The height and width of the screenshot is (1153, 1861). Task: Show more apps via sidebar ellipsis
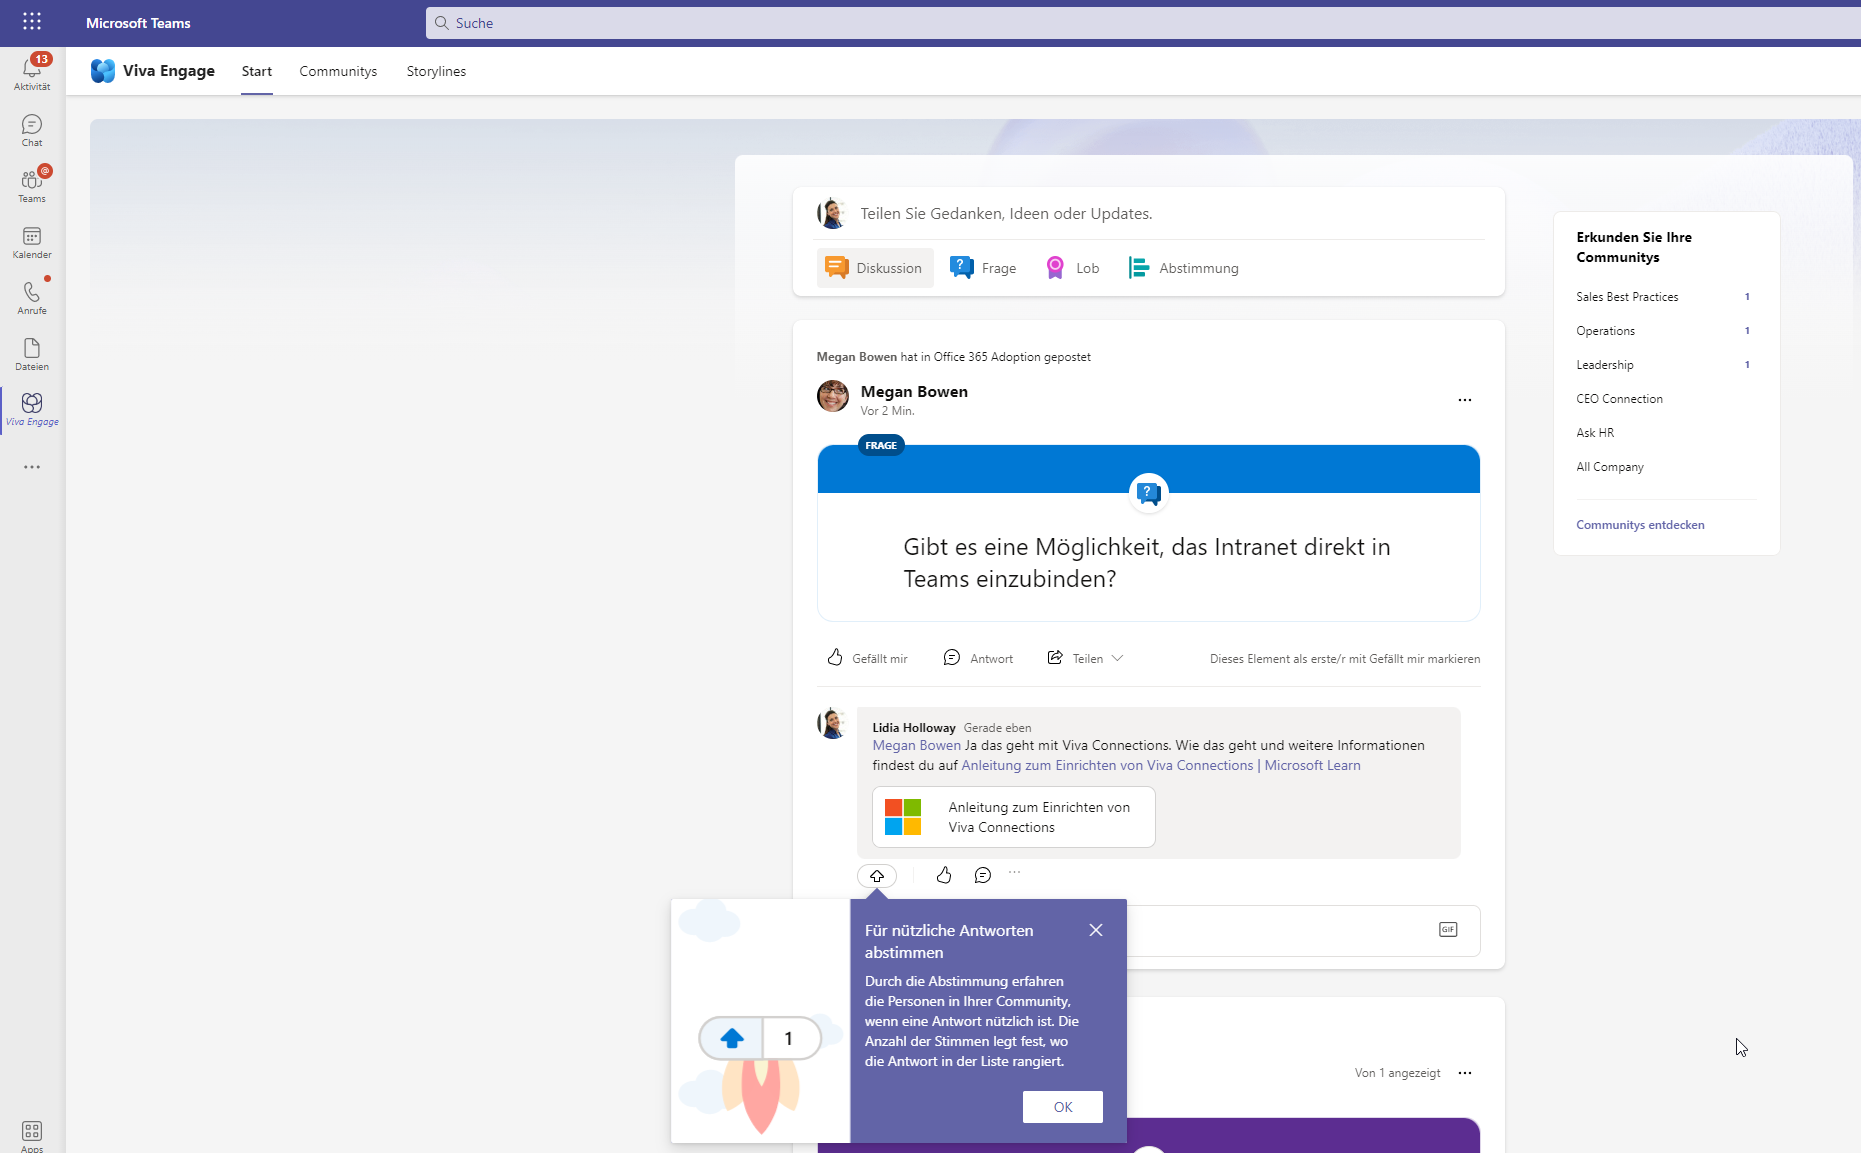32,467
